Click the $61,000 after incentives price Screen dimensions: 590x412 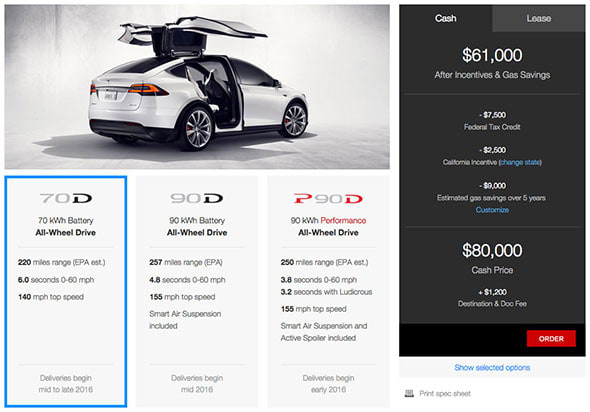coord(492,55)
